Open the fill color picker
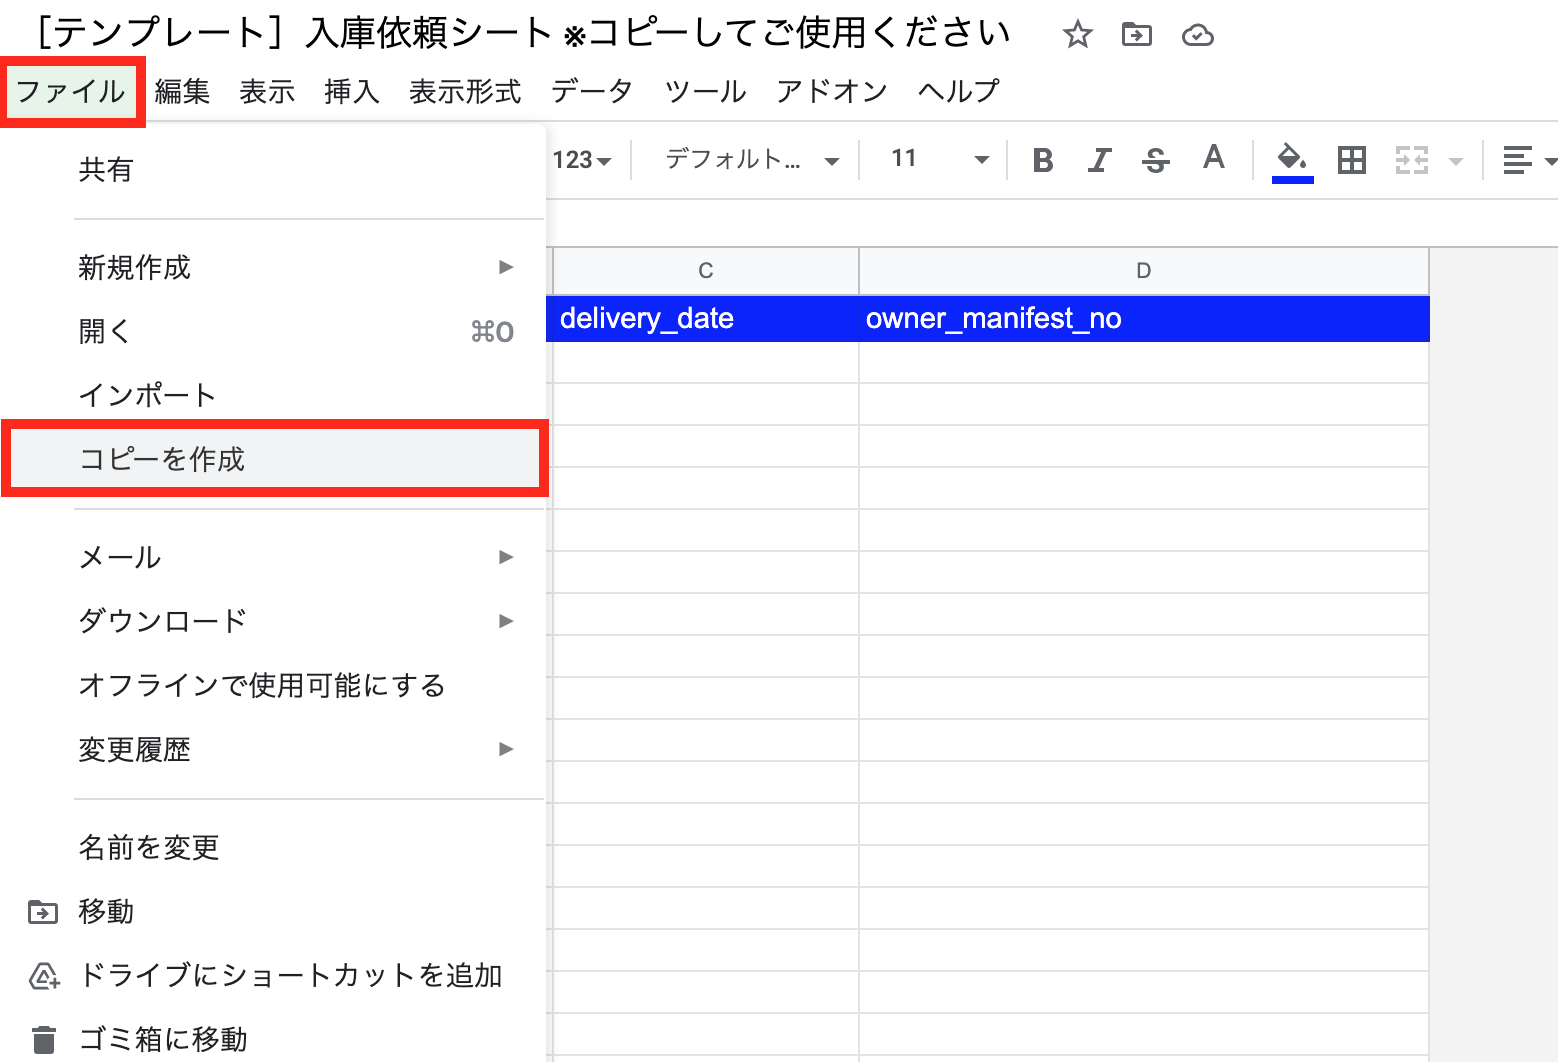The height and width of the screenshot is (1062, 1558). (x=1292, y=160)
